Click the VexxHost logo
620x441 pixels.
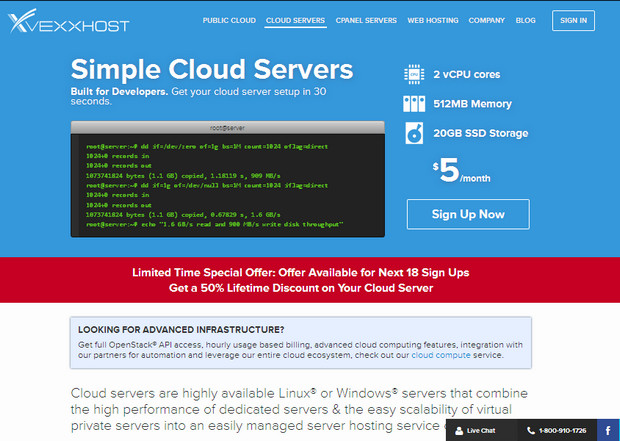pyautogui.click(x=68, y=21)
